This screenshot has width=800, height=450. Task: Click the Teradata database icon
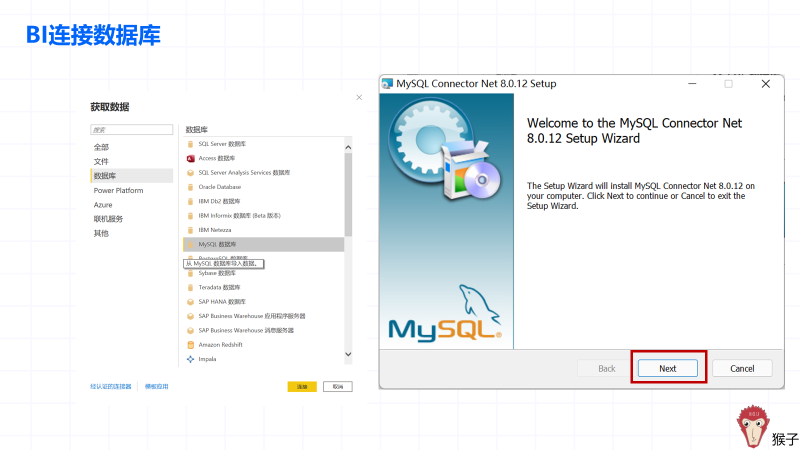[x=190, y=288]
